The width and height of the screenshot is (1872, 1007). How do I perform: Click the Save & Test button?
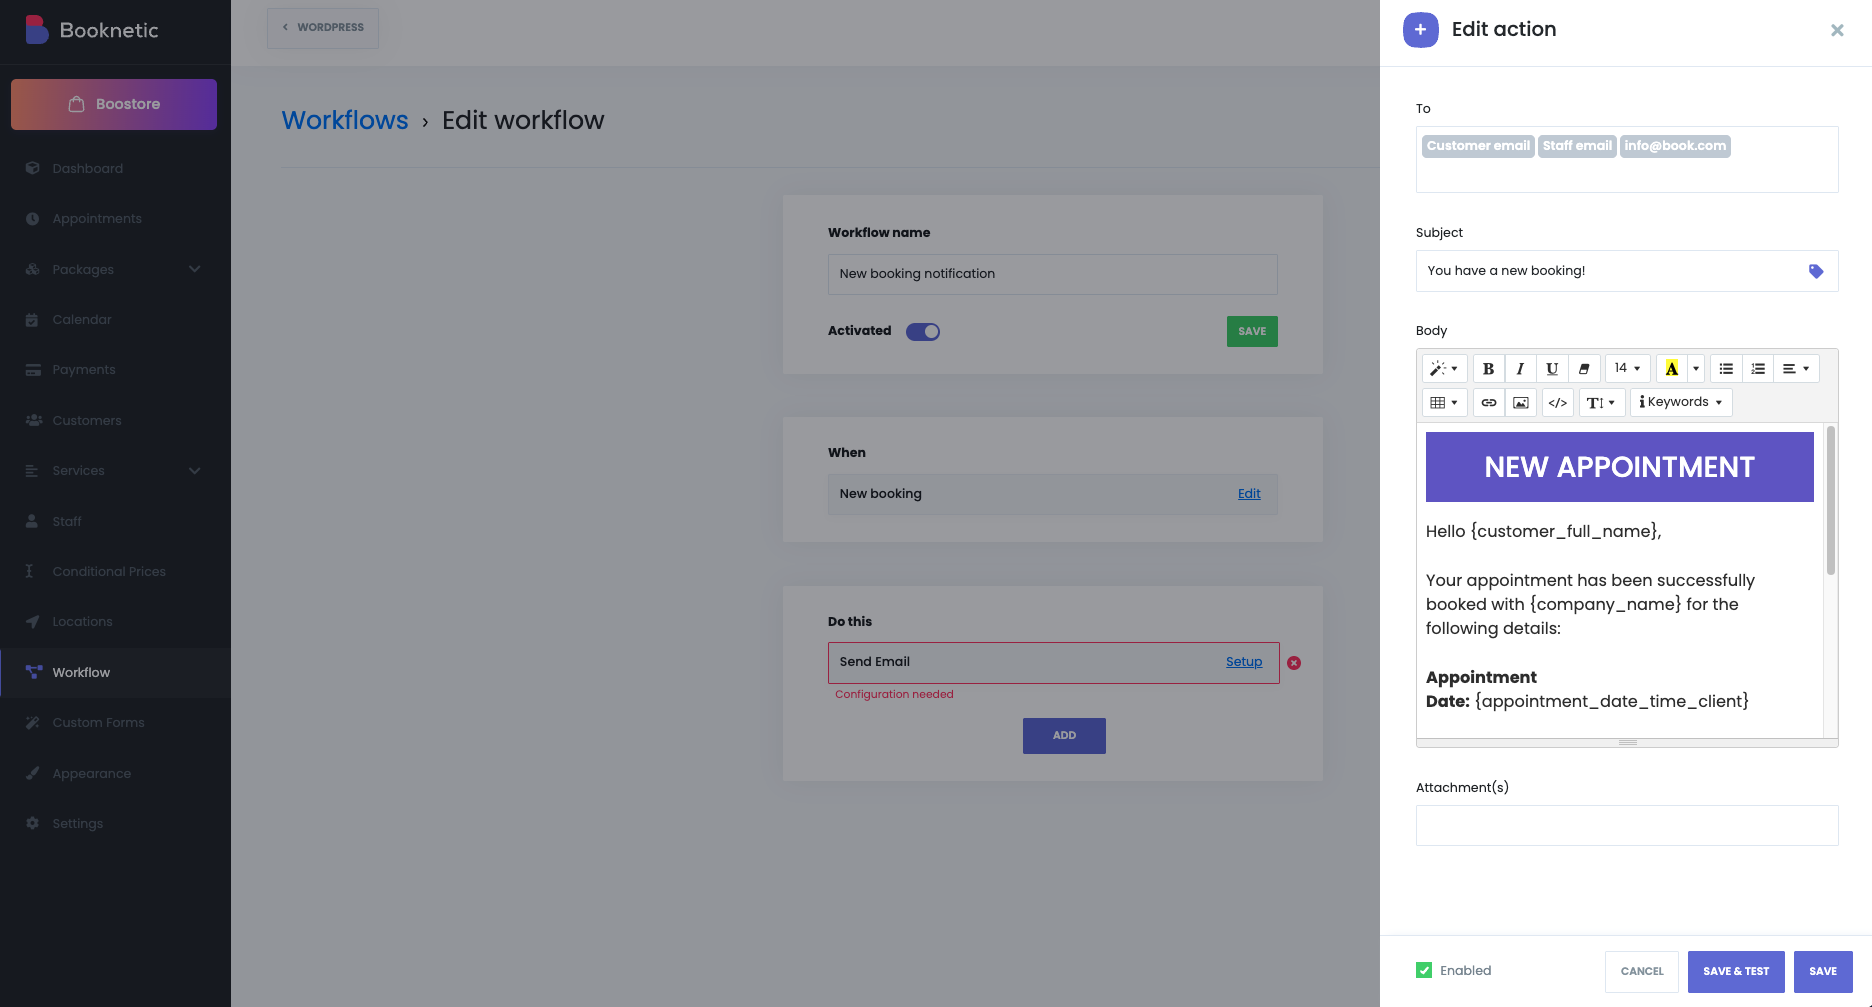(x=1736, y=971)
